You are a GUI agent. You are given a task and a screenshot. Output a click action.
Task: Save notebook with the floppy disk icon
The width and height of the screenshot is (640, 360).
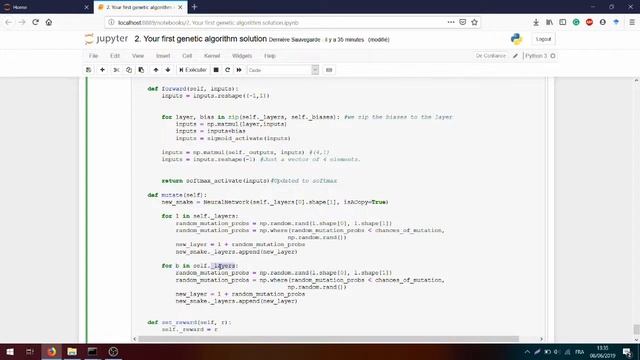(89, 70)
